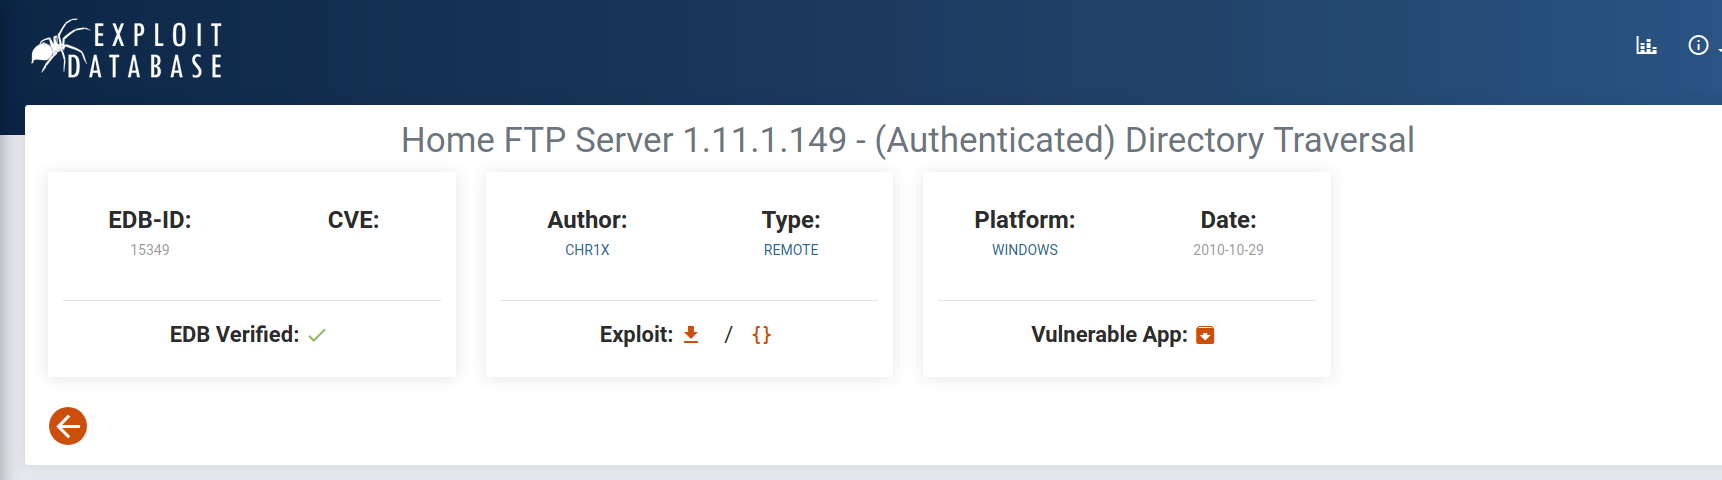Screen dimensions: 1722x480
Task: Click the Vulnerable App label
Action: coord(1109,335)
